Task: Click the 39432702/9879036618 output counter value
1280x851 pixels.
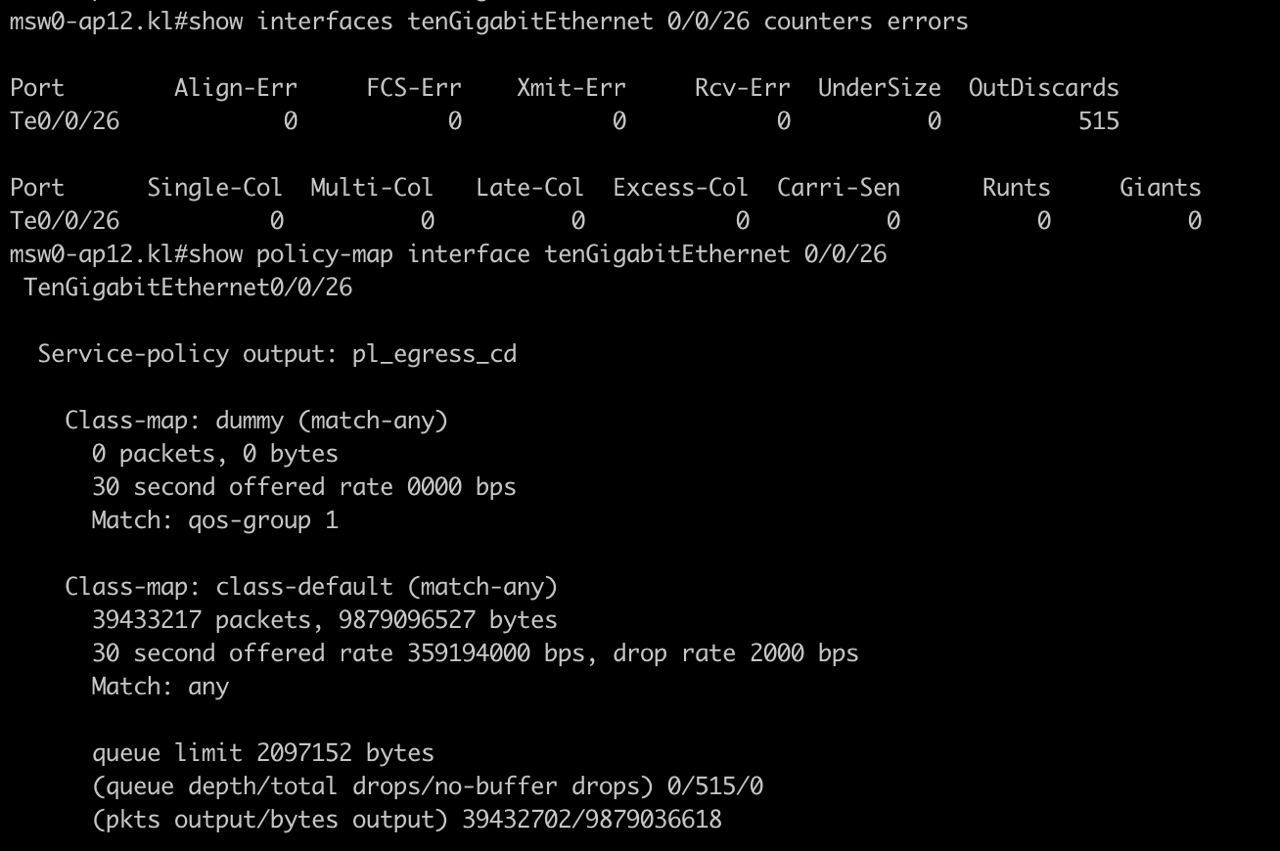Action: [591, 820]
